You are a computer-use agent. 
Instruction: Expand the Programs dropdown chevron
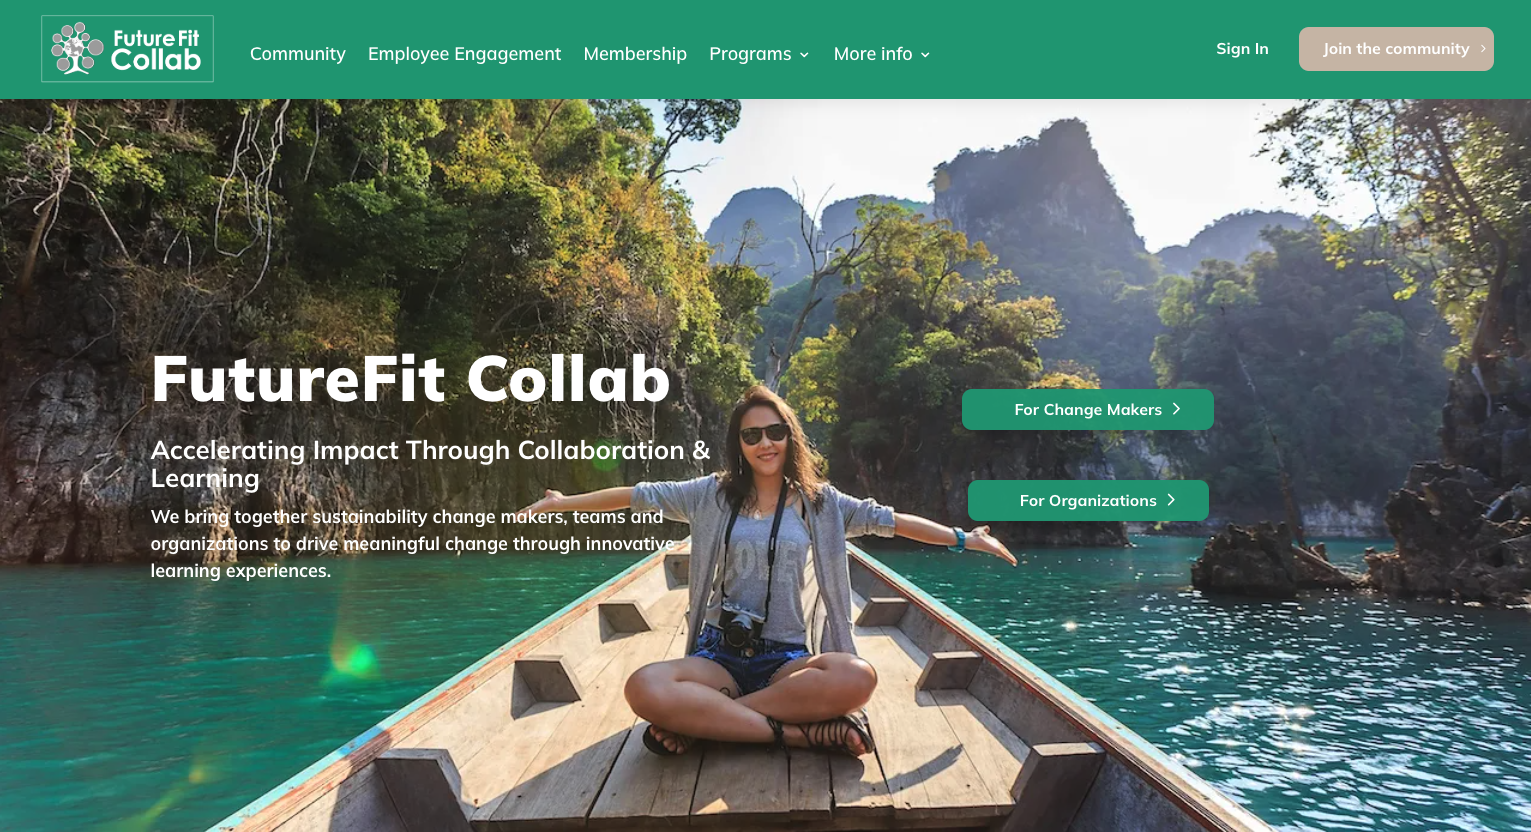coord(804,55)
